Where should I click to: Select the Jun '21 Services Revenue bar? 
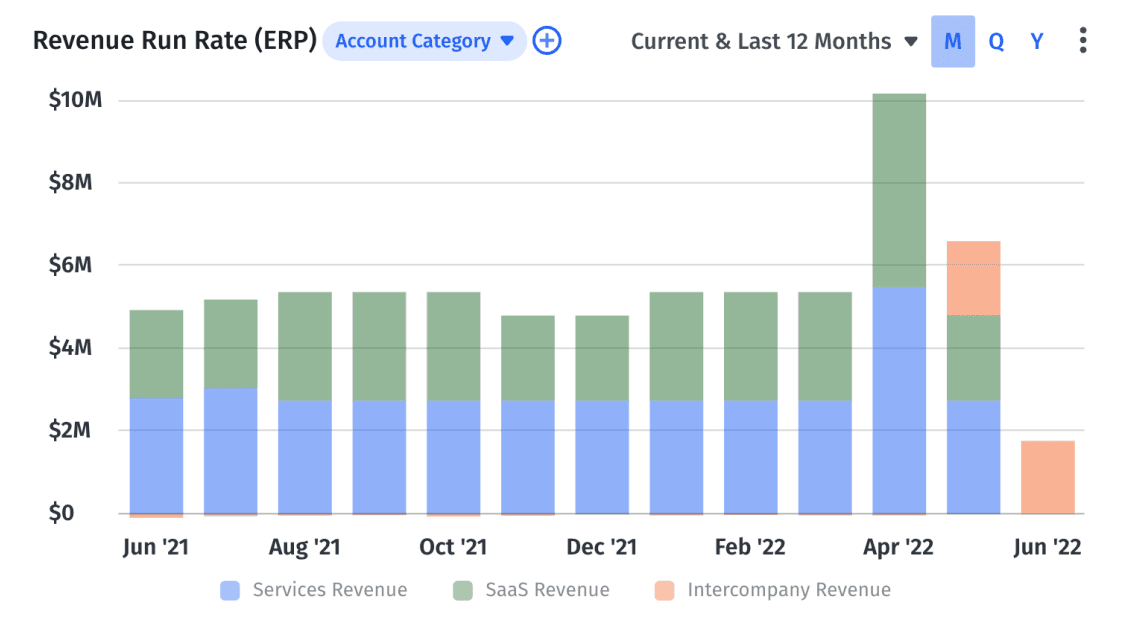point(156,455)
